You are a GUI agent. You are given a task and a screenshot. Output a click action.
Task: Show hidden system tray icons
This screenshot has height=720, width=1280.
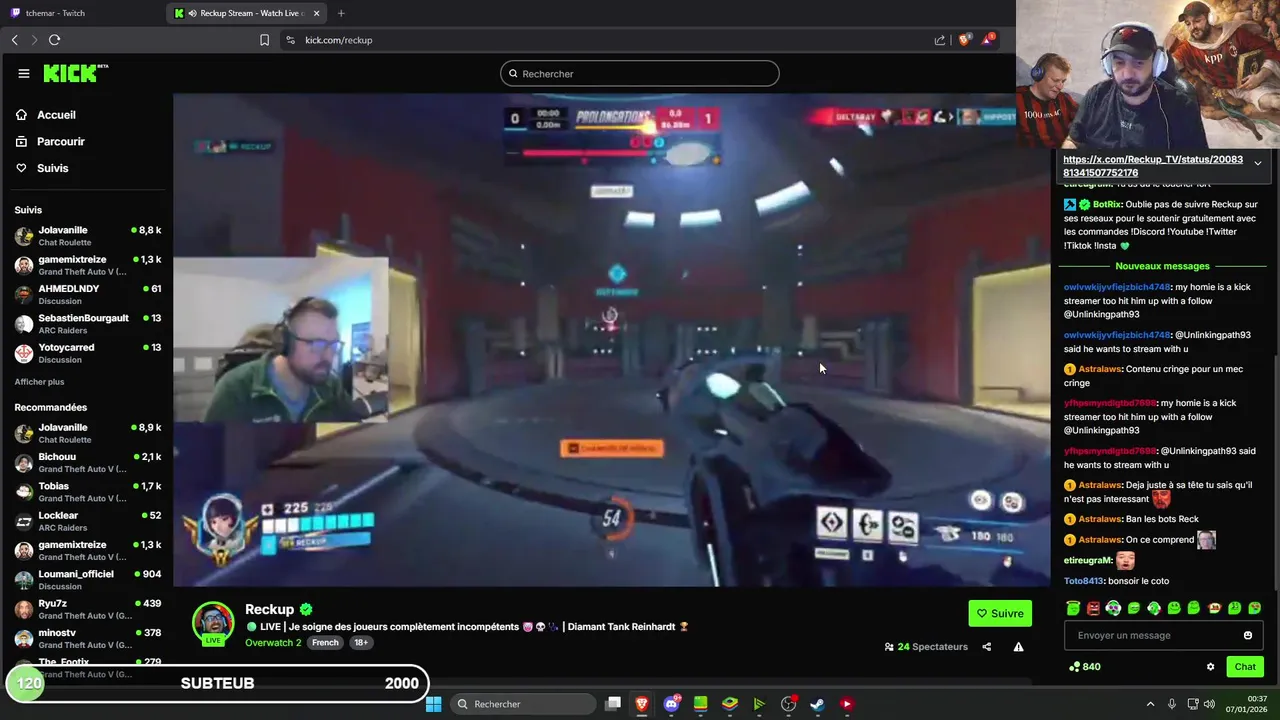[1150, 704]
